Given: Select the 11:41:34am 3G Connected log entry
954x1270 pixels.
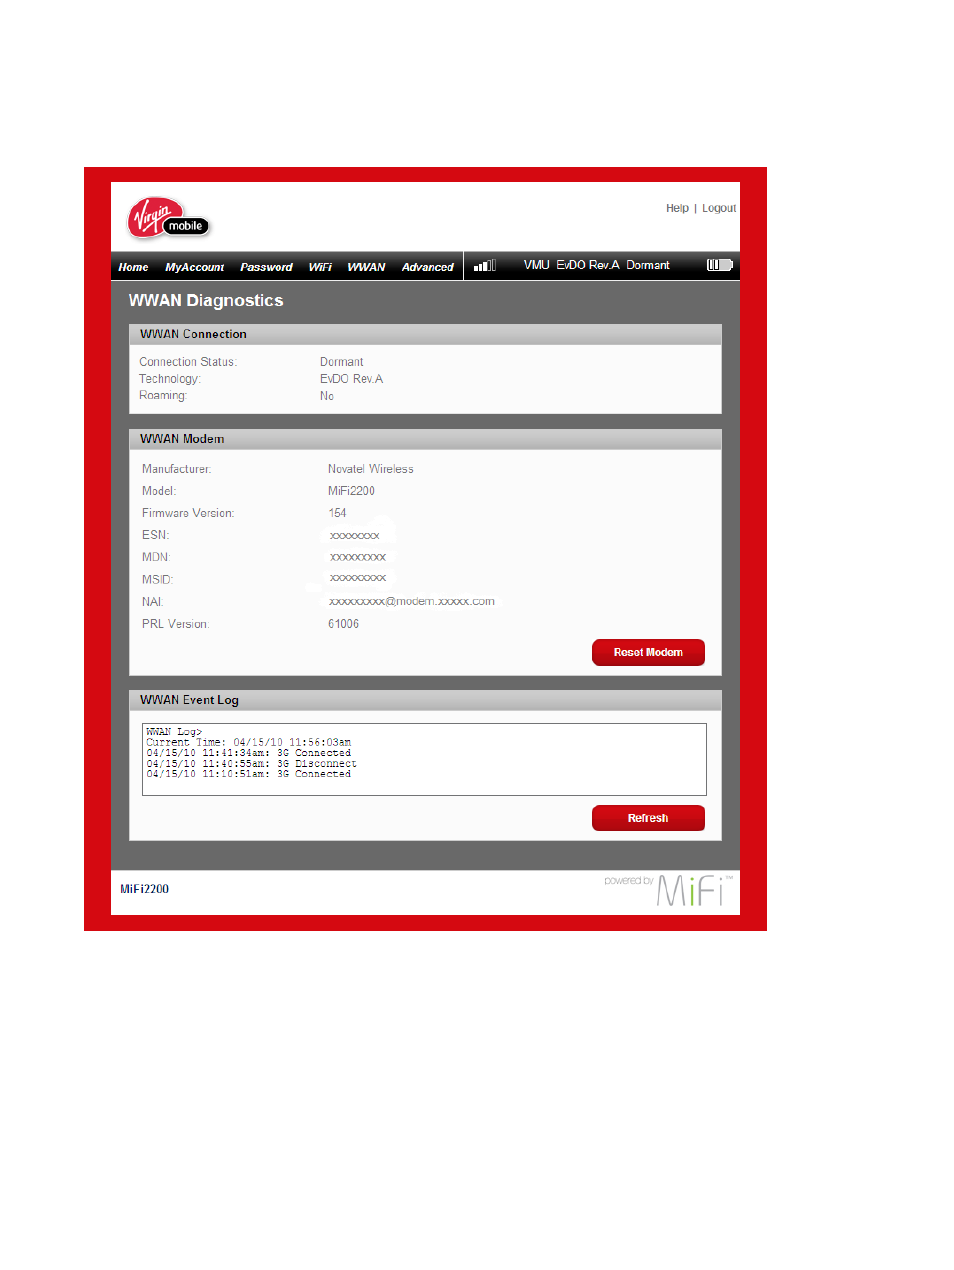Looking at the screenshot, I should click(249, 753).
